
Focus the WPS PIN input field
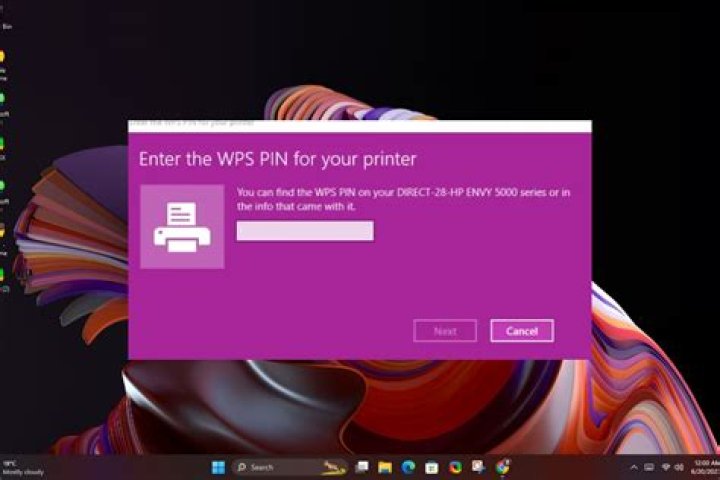pyautogui.click(x=305, y=231)
